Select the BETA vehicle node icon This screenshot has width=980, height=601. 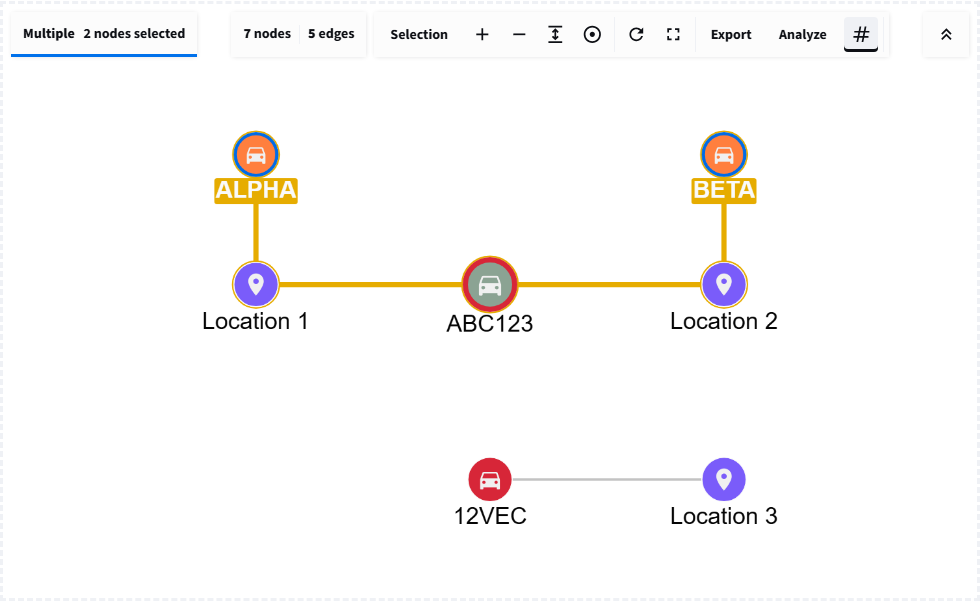point(724,154)
